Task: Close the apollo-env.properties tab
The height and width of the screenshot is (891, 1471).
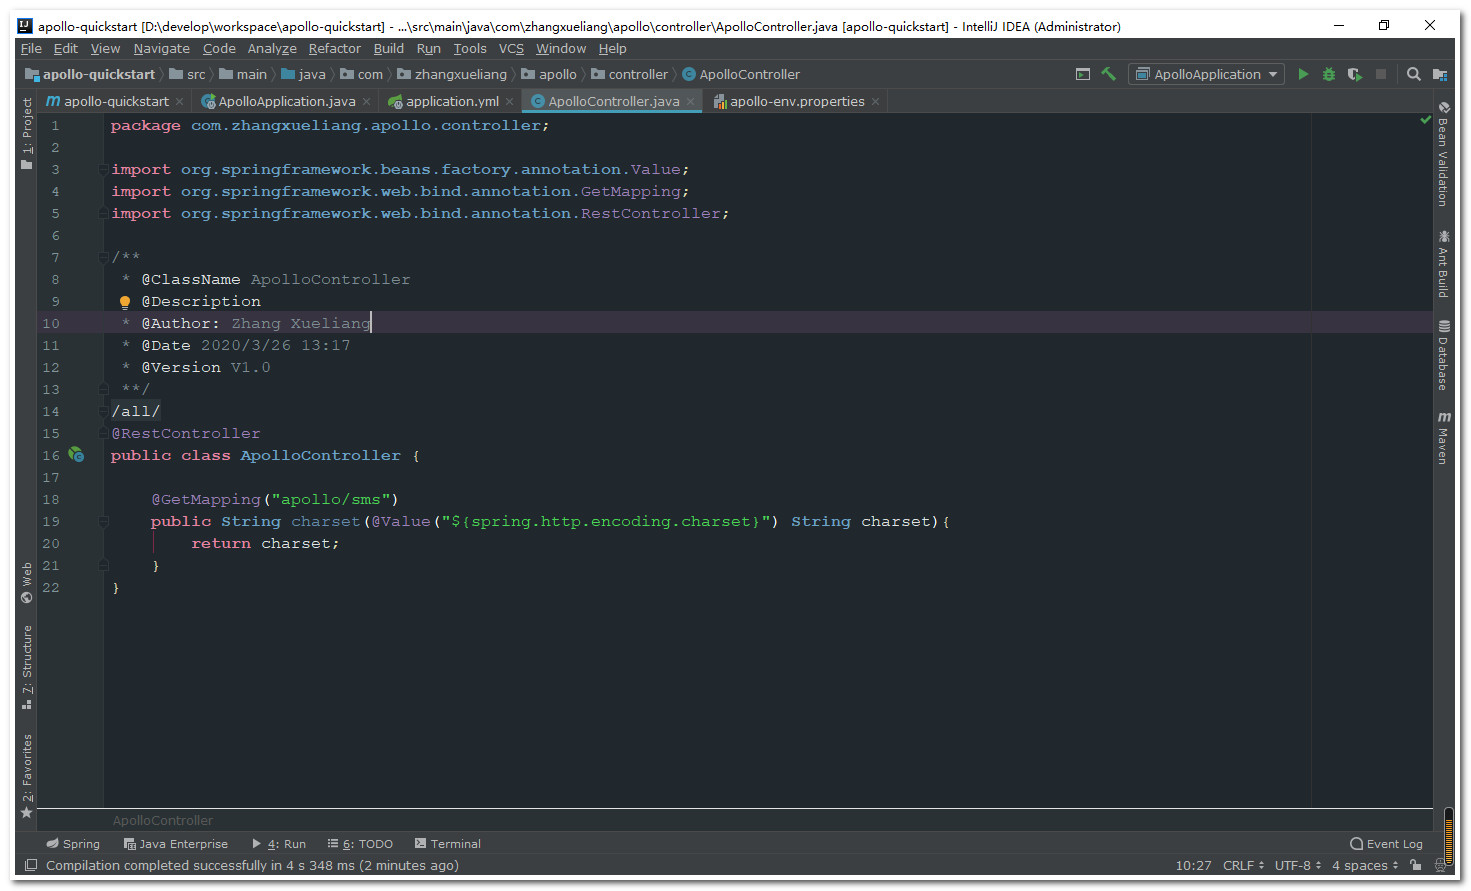Action: [876, 101]
